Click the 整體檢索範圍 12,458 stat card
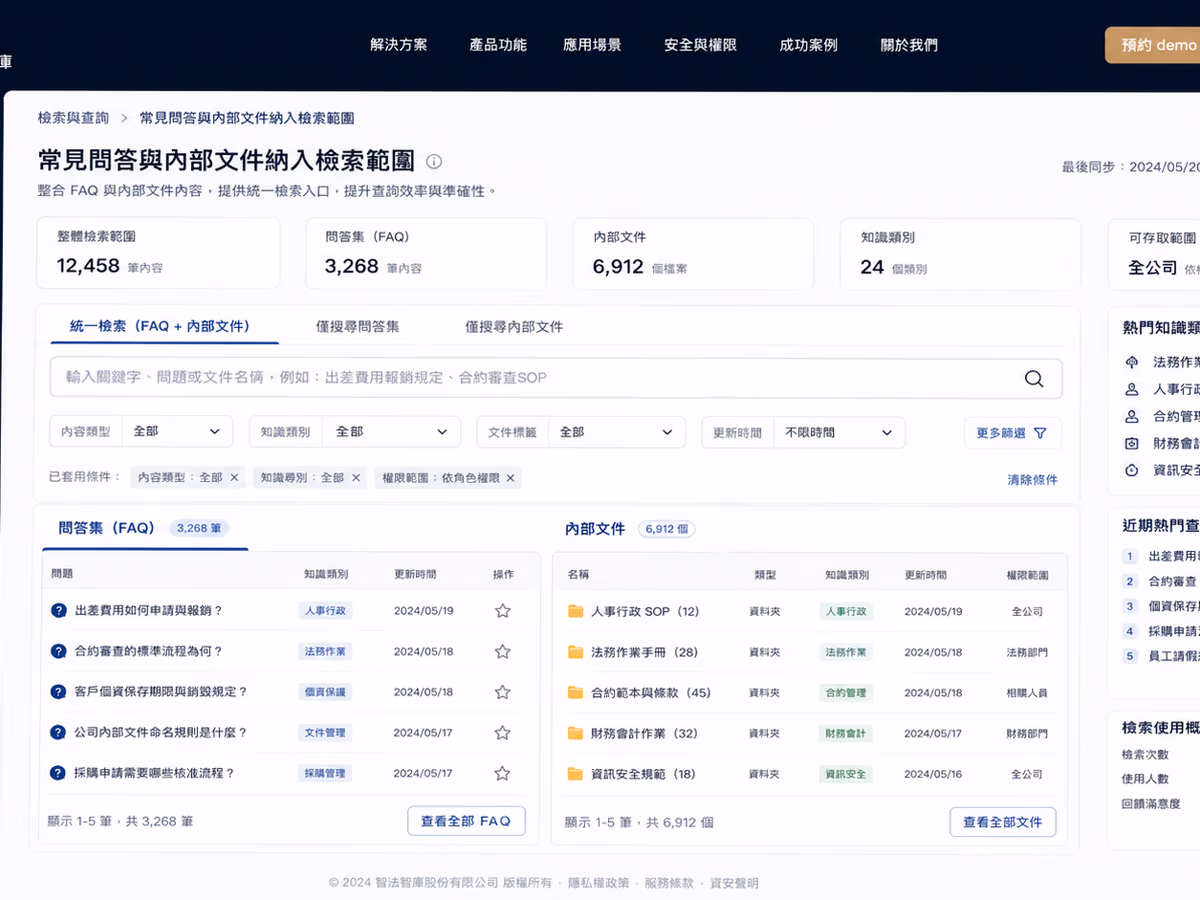Viewport: 1200px width, 900px height. click(x=159, y=254)
